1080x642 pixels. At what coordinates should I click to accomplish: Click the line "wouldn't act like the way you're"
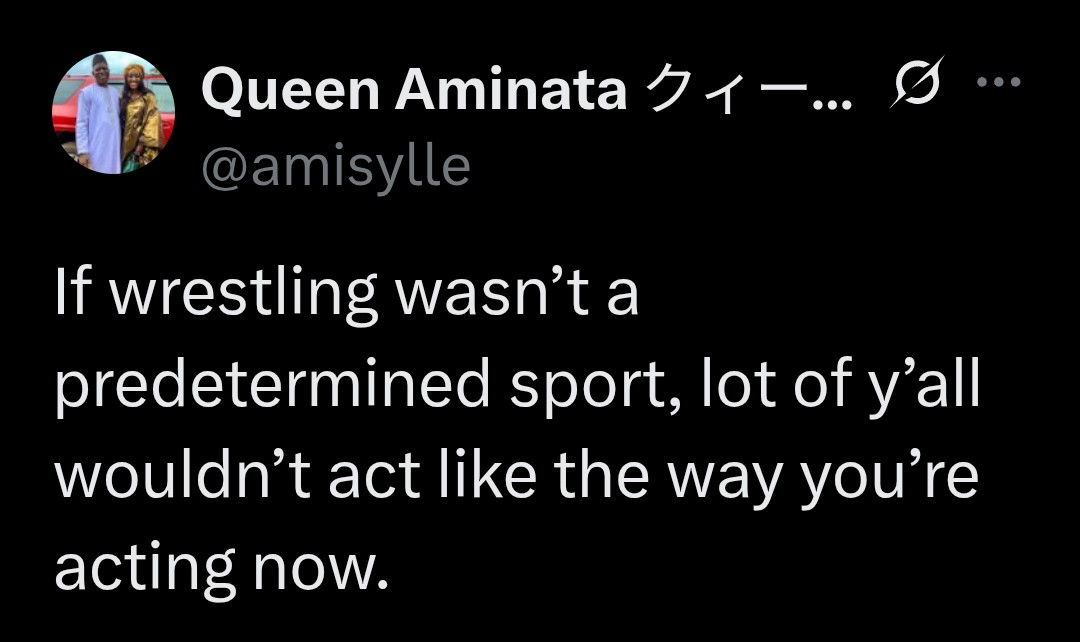516,479
